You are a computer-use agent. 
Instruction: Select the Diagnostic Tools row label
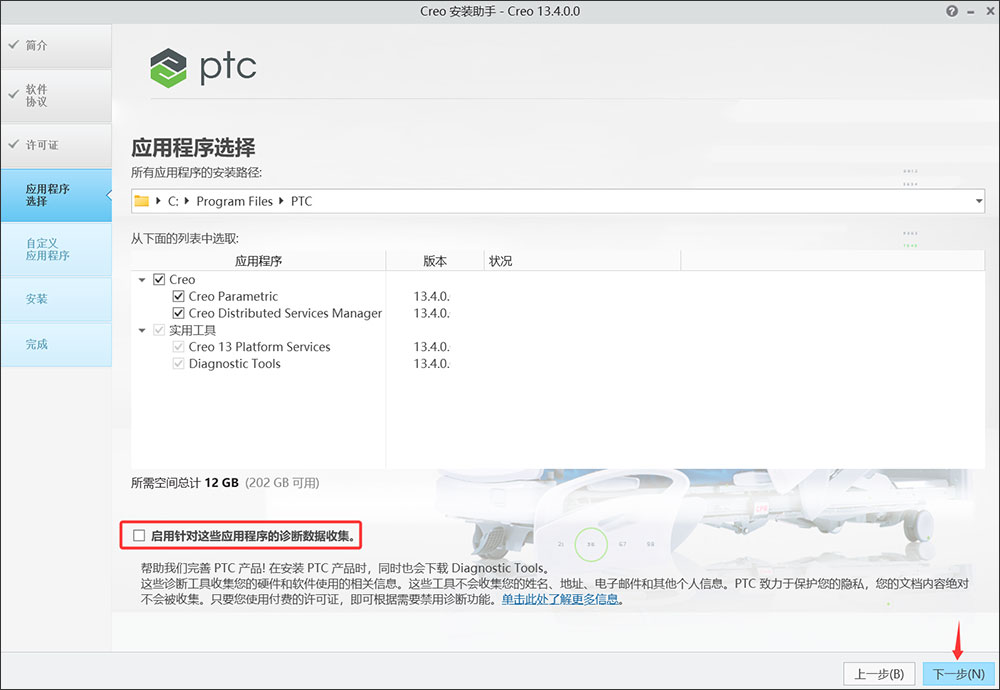pos(235,363)
